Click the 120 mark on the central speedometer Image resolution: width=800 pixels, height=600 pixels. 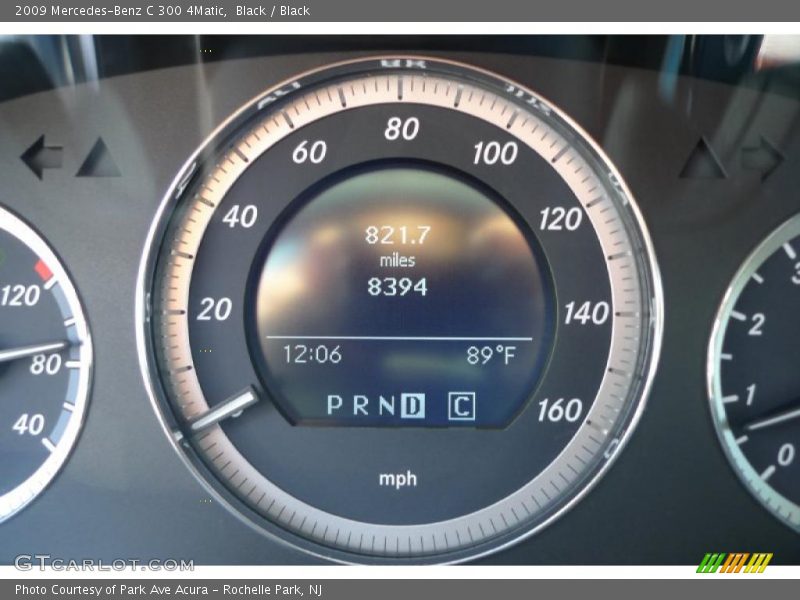click(x=561, y=219)
